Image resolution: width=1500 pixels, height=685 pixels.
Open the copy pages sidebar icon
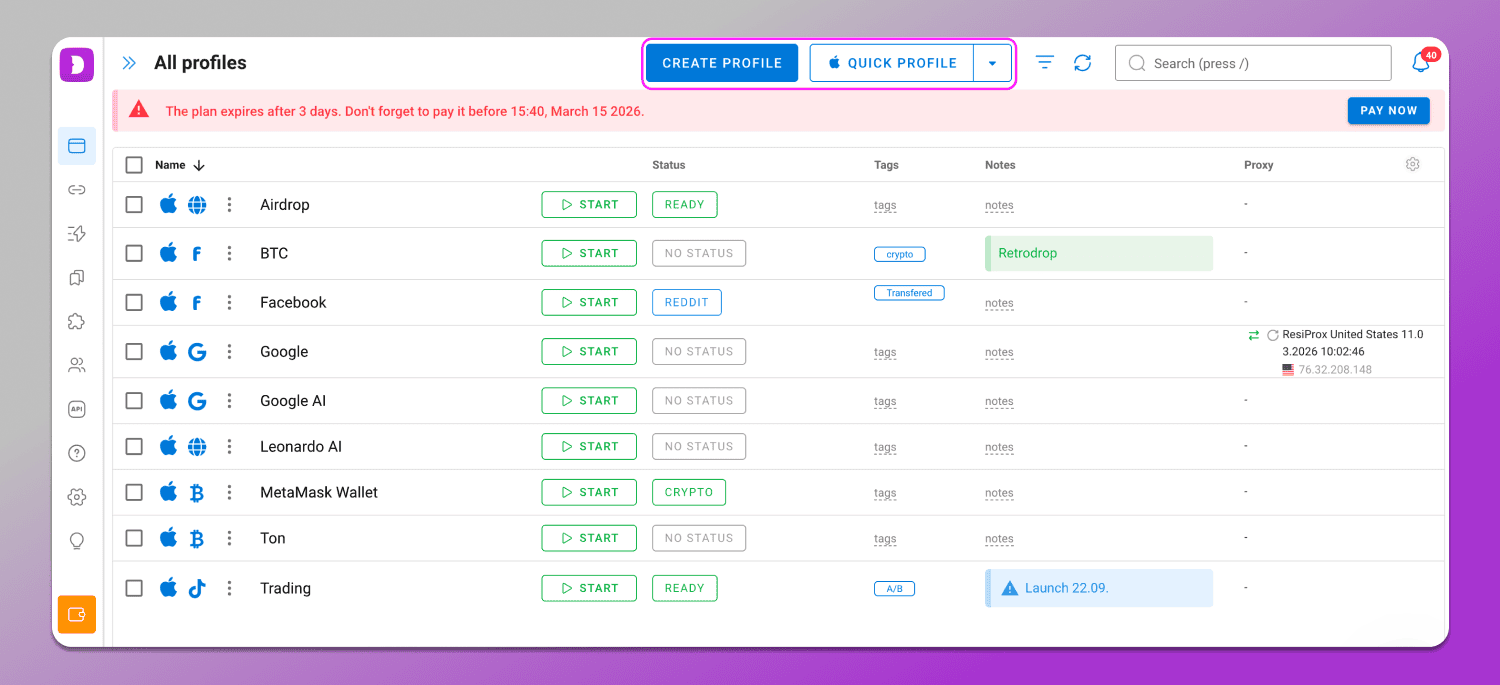[77, 278]
